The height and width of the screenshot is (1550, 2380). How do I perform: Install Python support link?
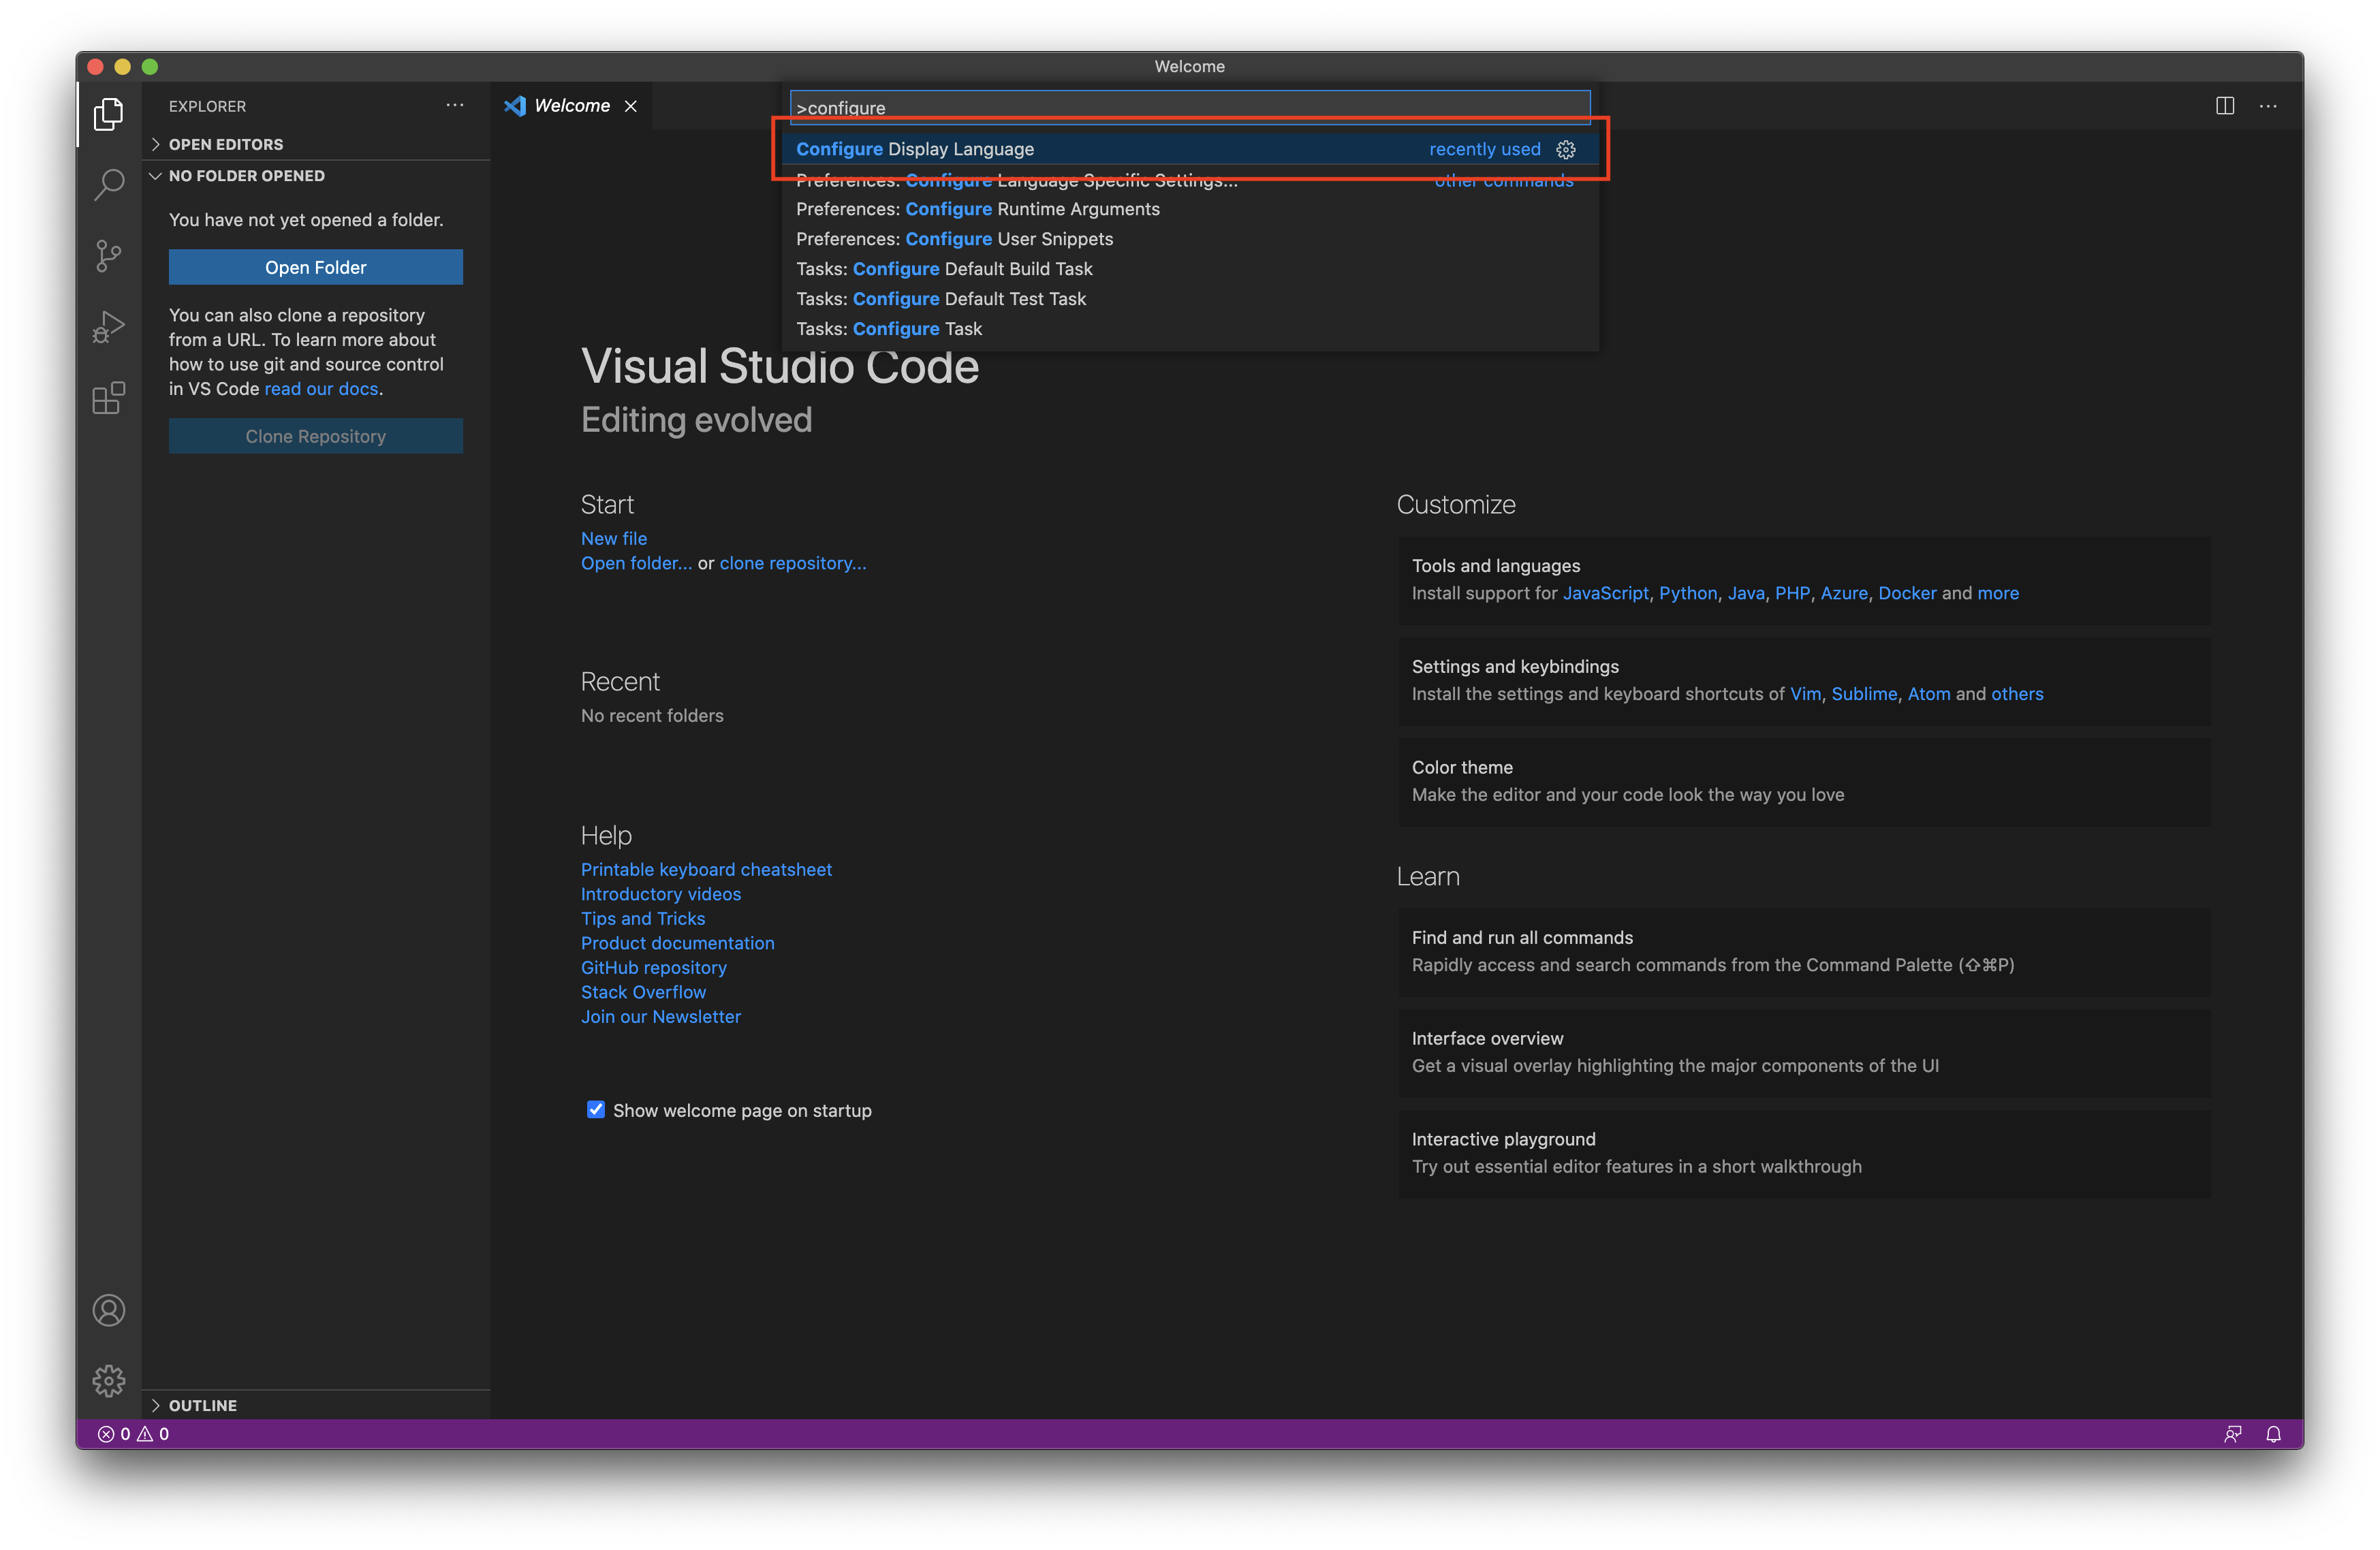tap(1688, 593)
